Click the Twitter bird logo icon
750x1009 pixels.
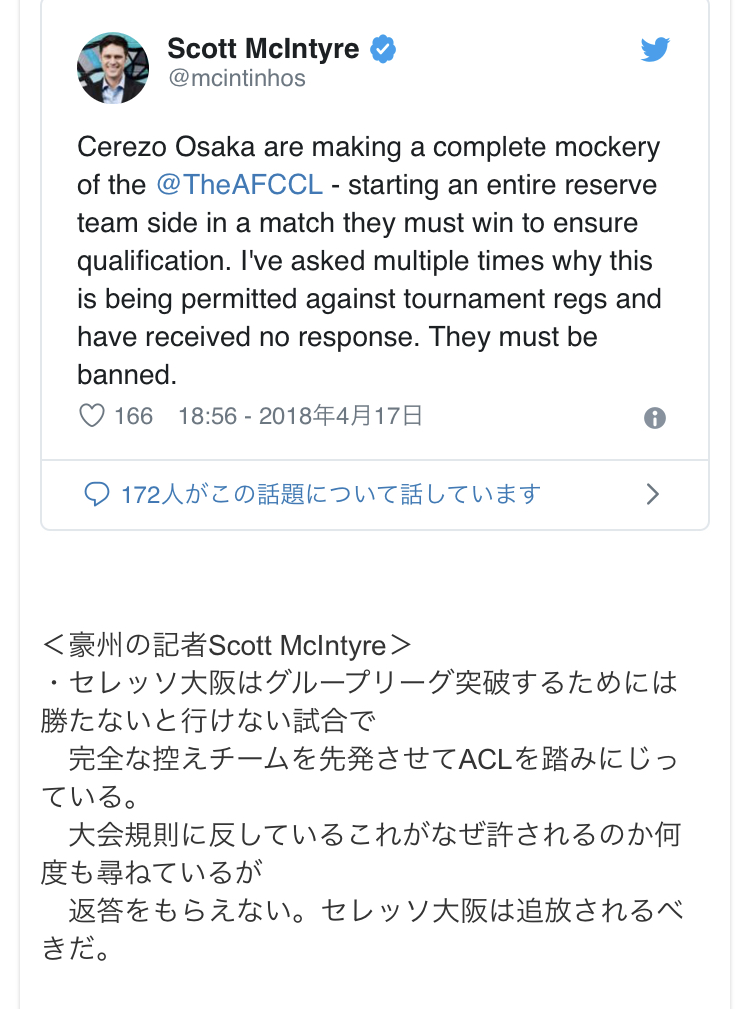[655, 50]
